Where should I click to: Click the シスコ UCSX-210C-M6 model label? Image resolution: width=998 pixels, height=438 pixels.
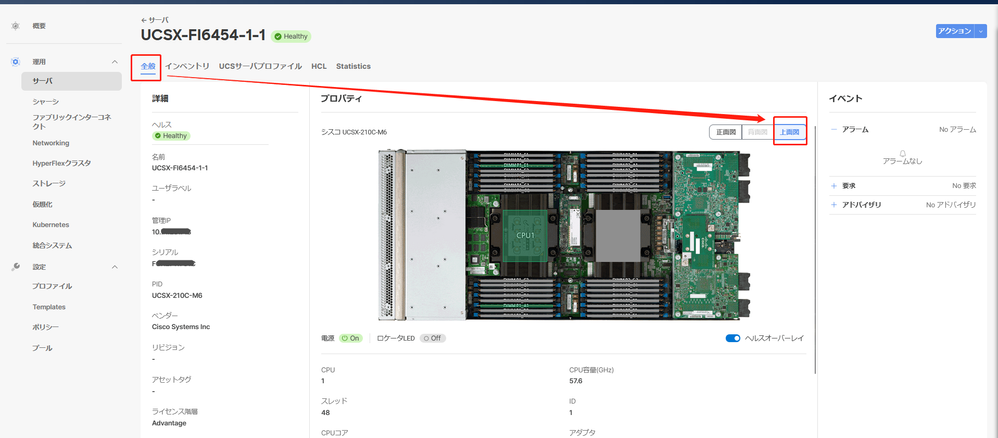point(355,132)
